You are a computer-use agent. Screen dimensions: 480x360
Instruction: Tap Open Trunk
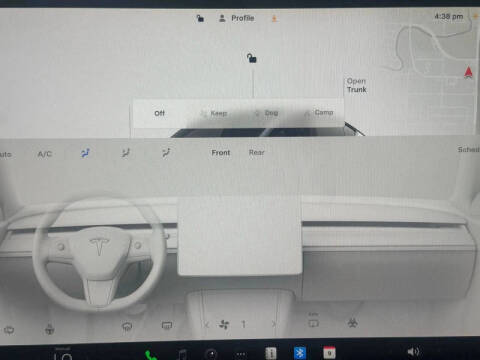click(x=357, y=85)
